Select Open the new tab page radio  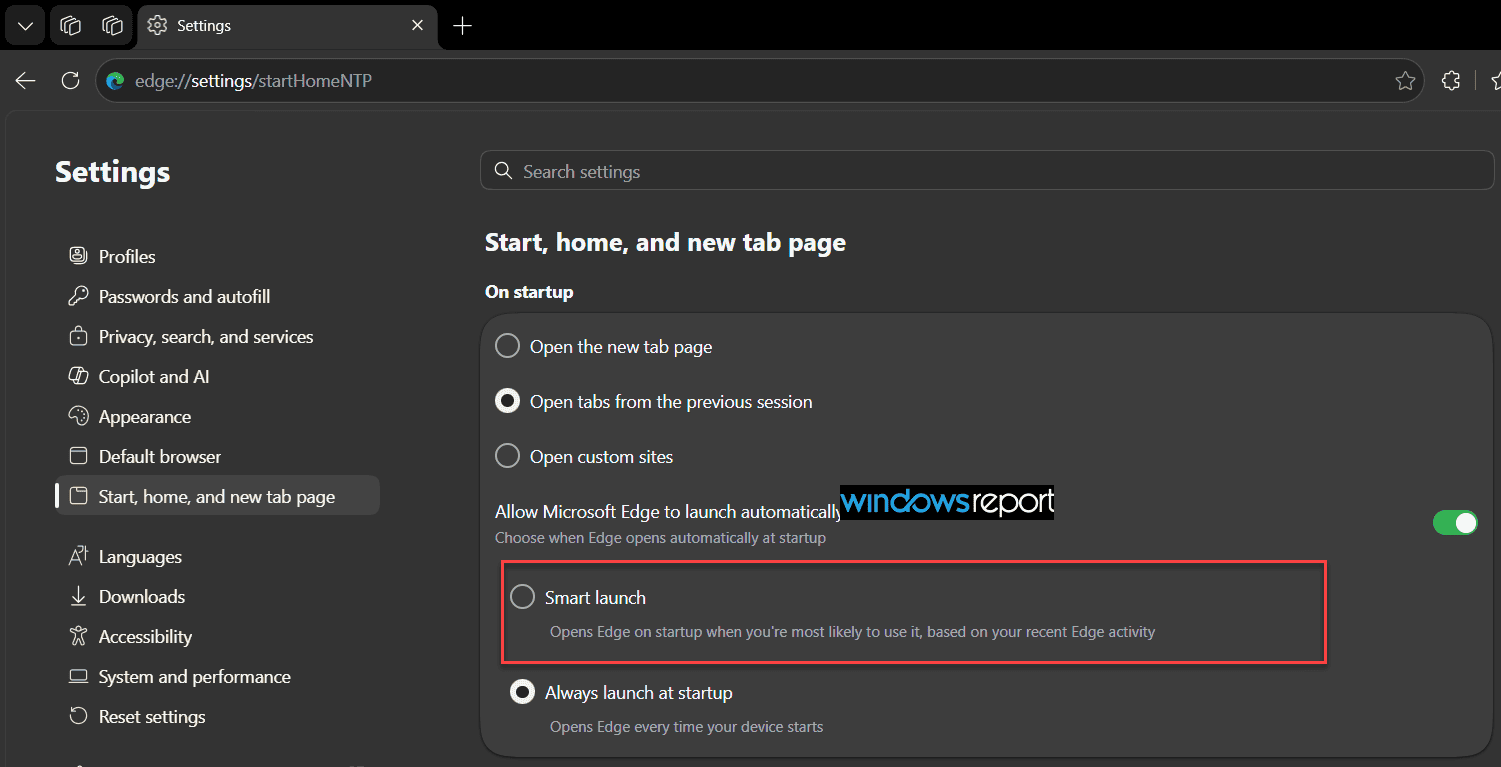point(508,347)
